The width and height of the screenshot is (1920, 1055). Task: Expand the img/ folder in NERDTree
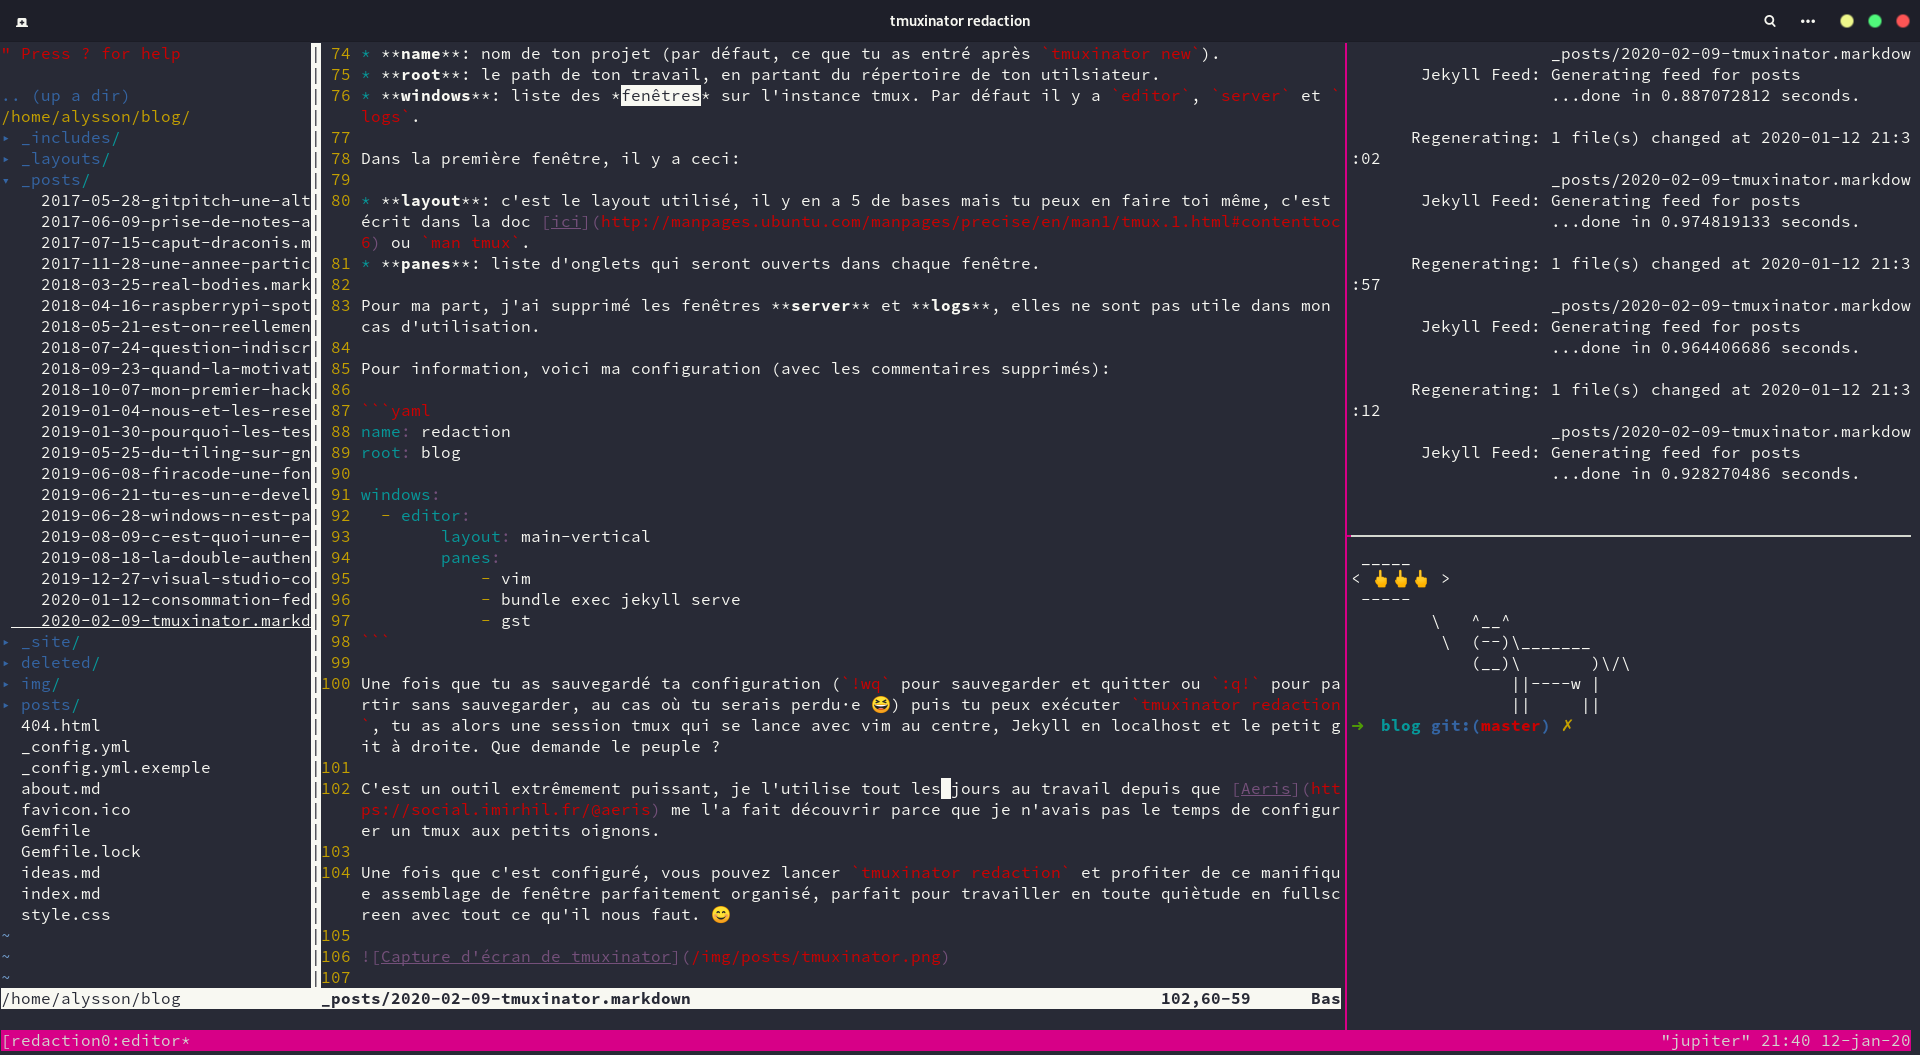pos(40,684)
